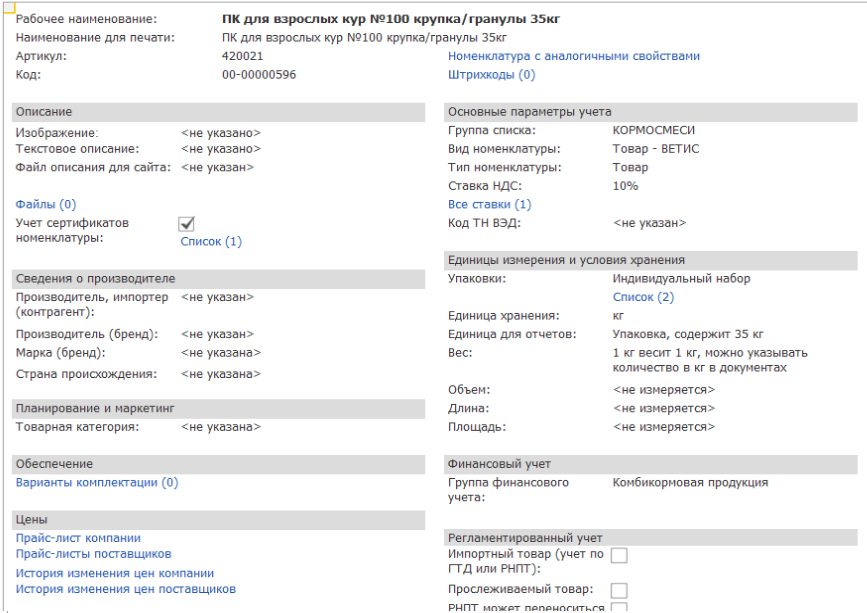View История изменения цен поставщиков
The image size is (867, 613).
point(126,589)
